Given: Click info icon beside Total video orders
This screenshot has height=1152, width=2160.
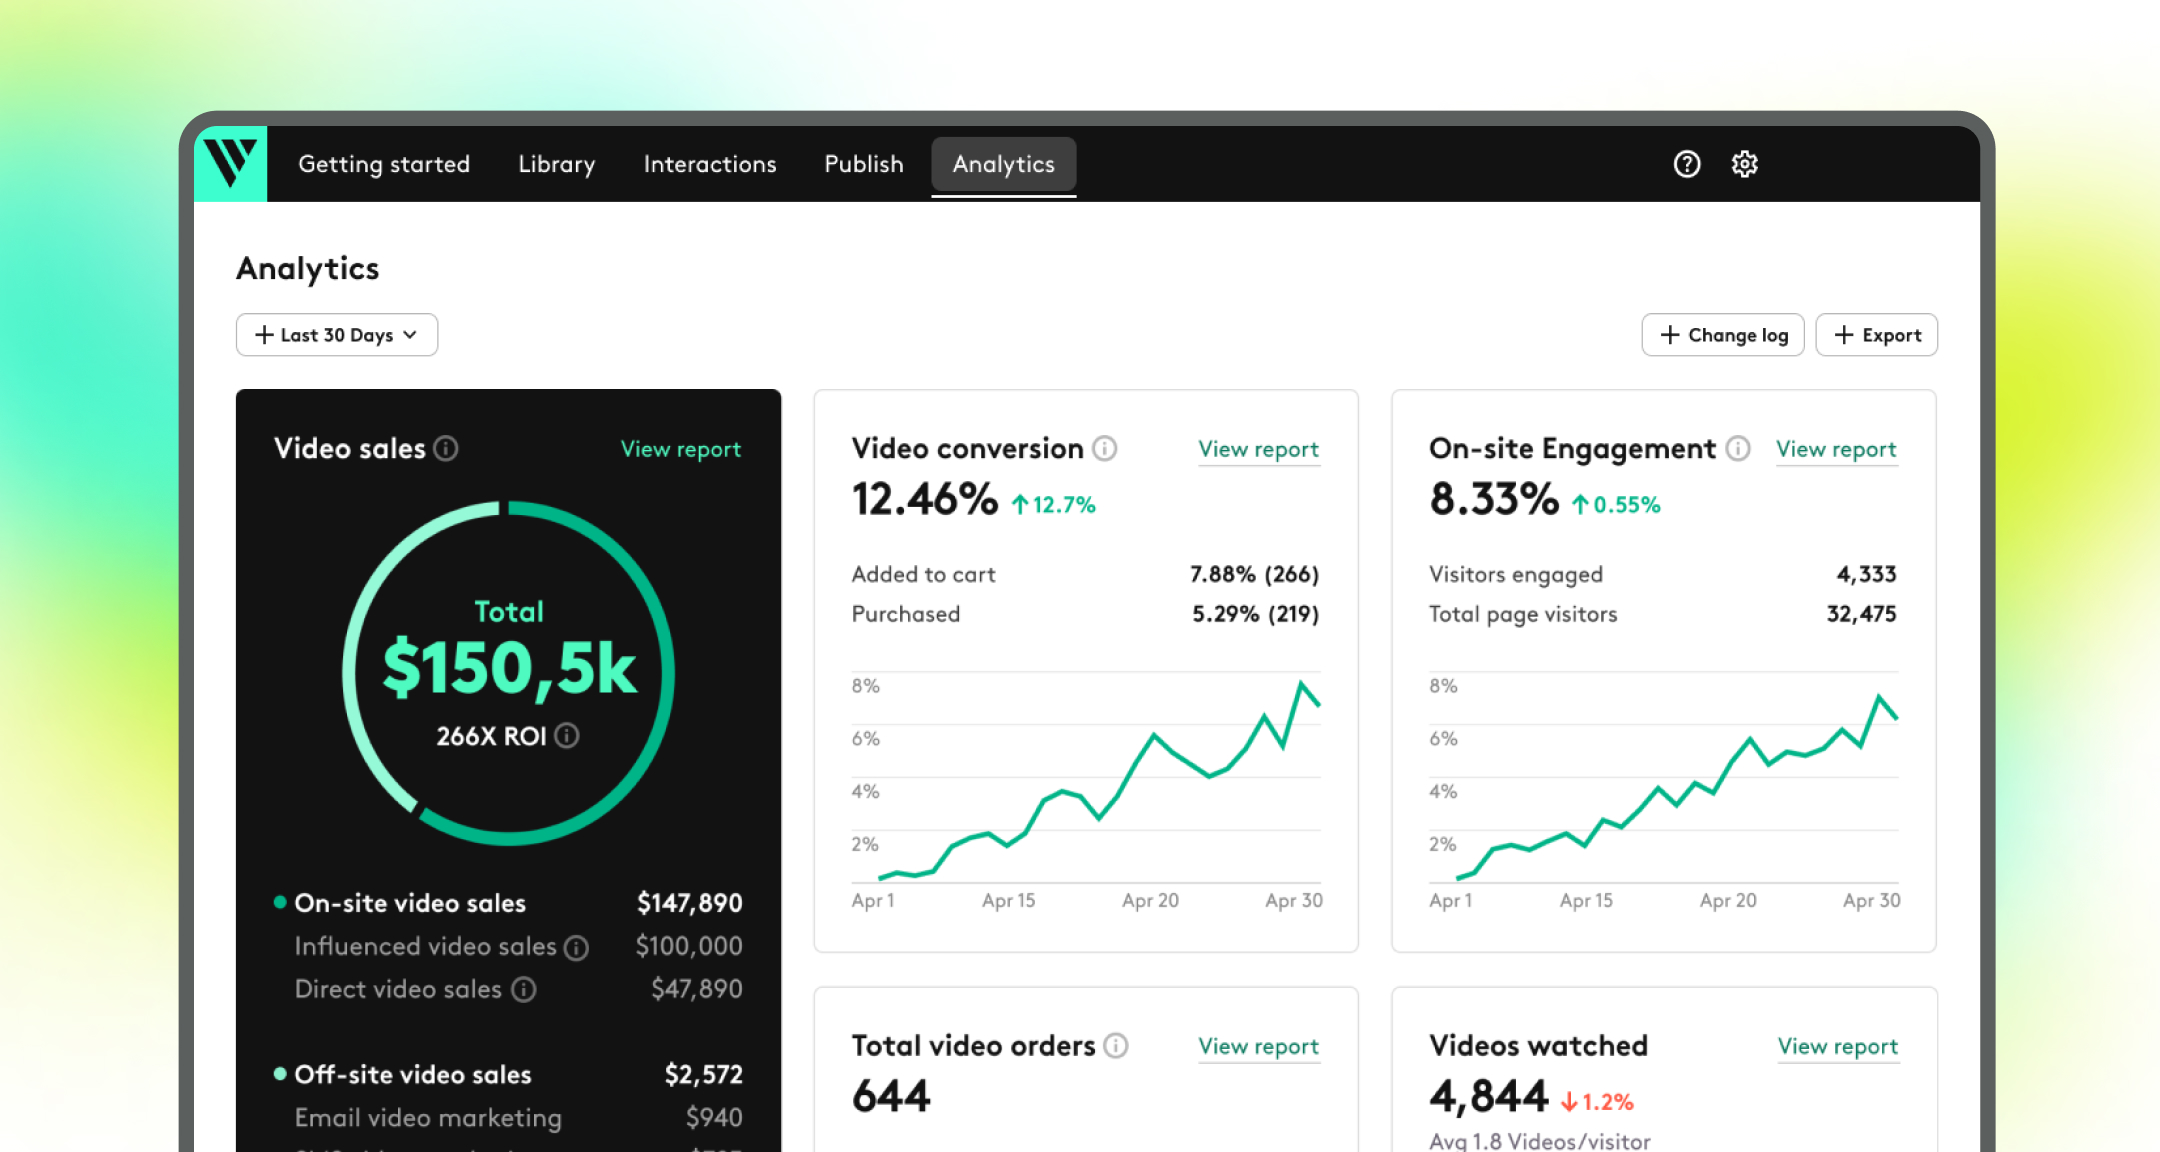Looking at the screenshot, I should point(1116,1046).
